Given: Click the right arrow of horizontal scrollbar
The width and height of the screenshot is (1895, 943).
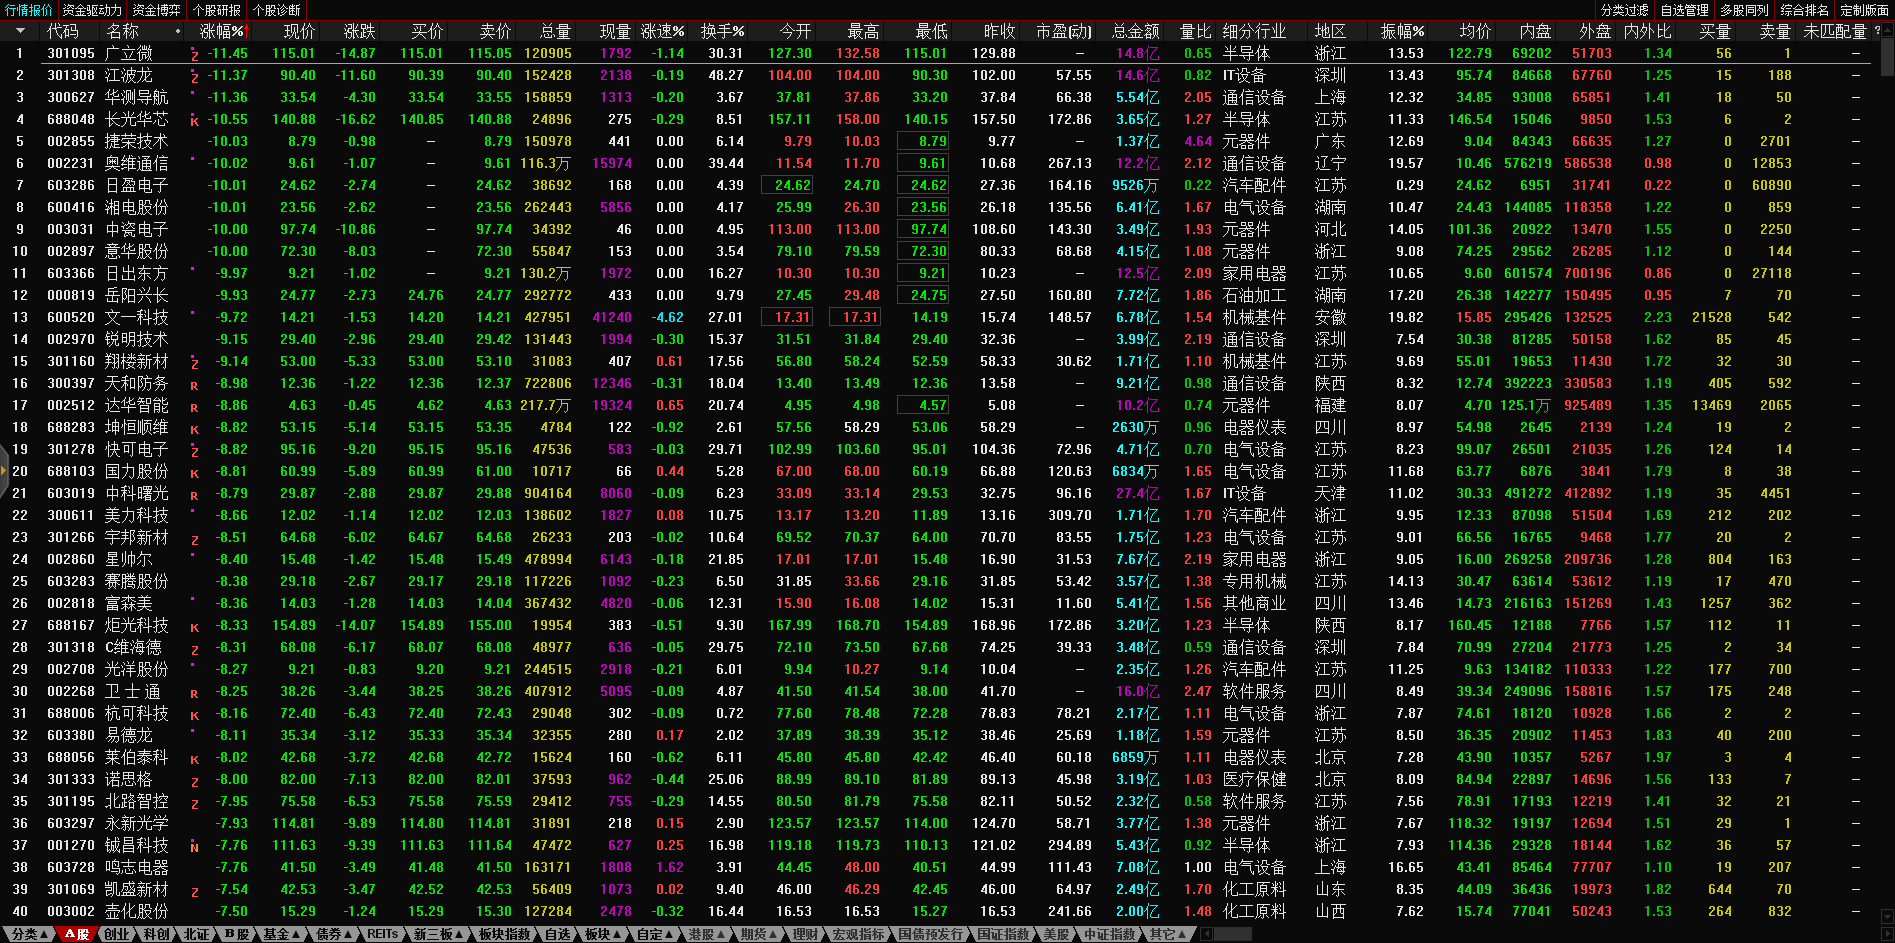Looking at the screenshot, I should coord(1886,934).
